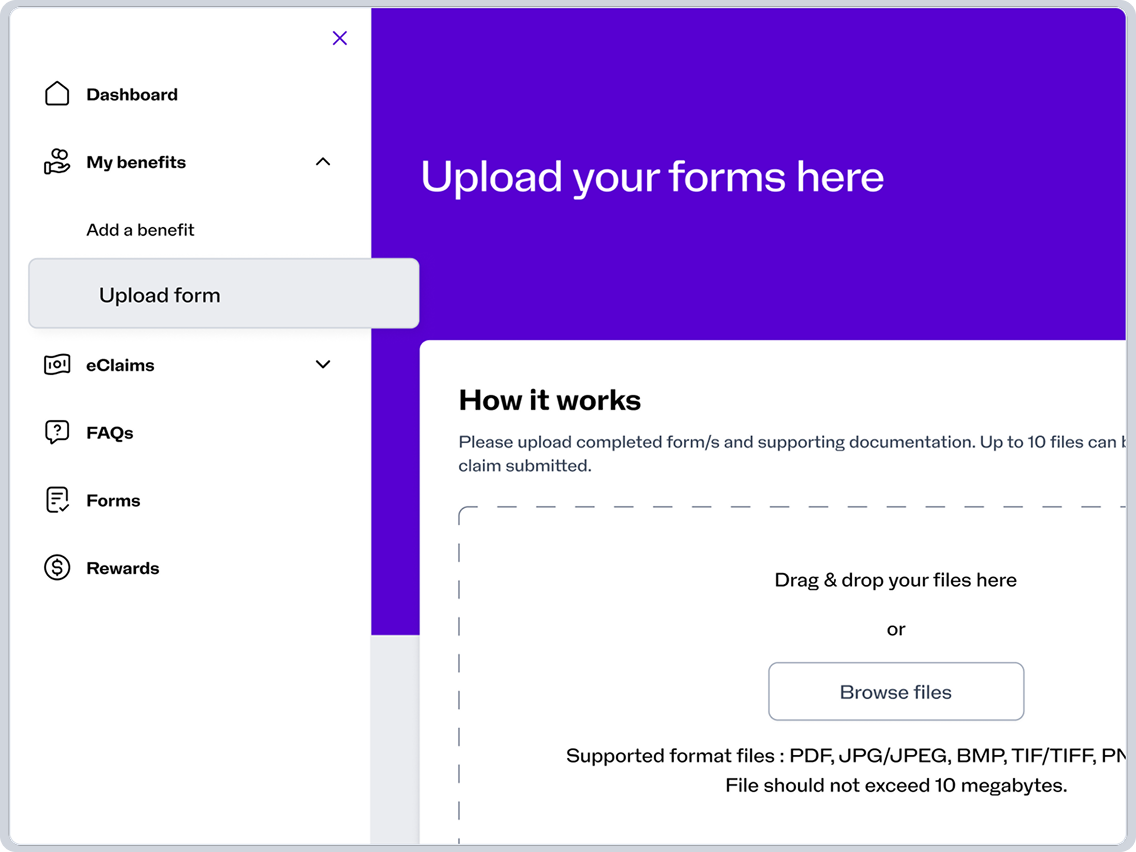Open the eClaims menu label
The height and width of the screenshot is (852, 1136).
pyautogui.click(x=120, y=365)
